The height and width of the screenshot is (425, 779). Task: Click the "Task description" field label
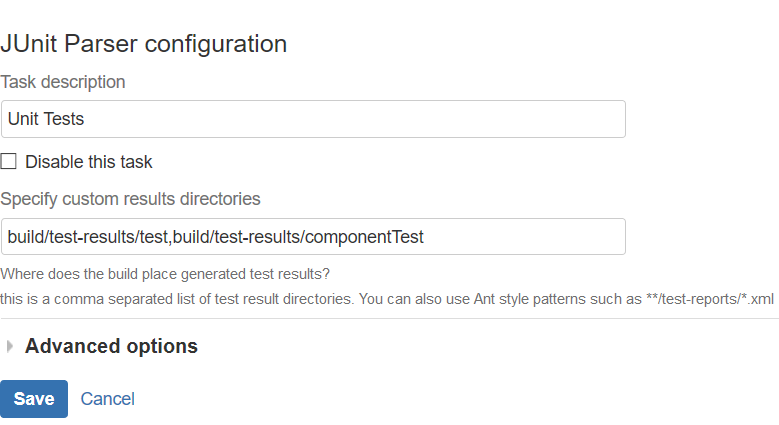[63, 82]
